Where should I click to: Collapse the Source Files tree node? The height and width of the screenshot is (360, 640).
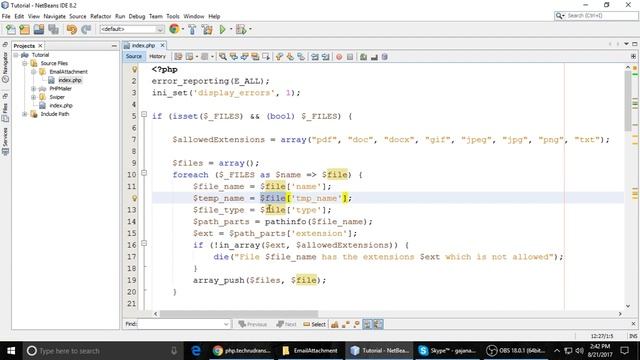click(25, 63)
